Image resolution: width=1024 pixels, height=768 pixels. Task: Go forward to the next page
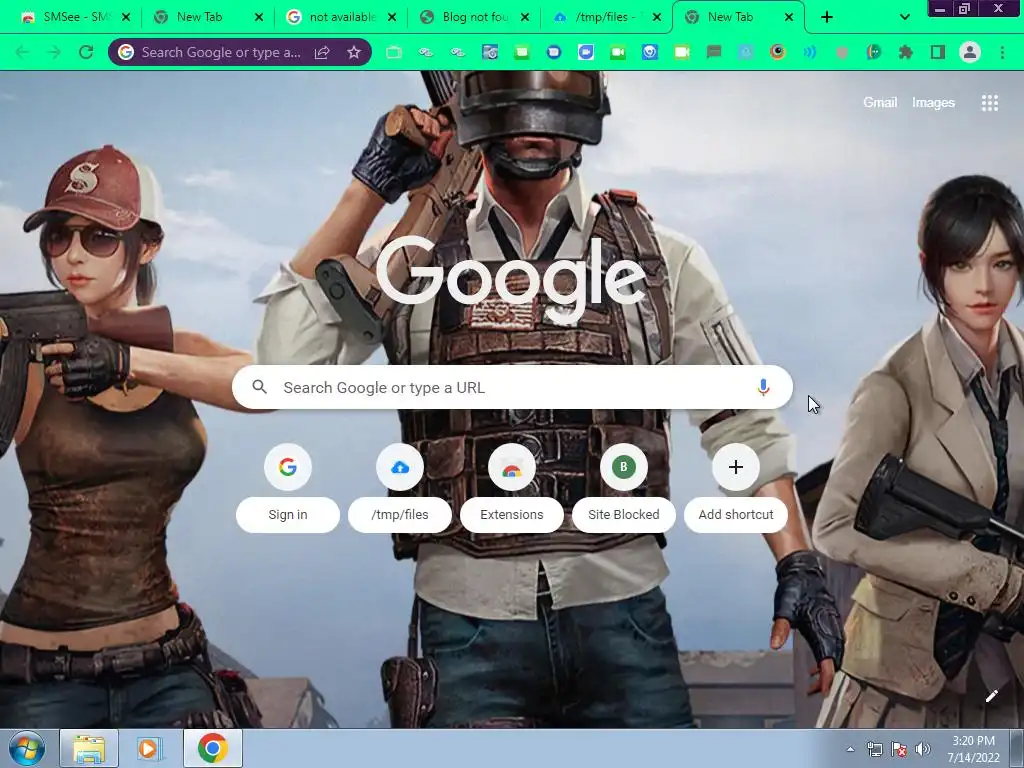pos(54,52)
